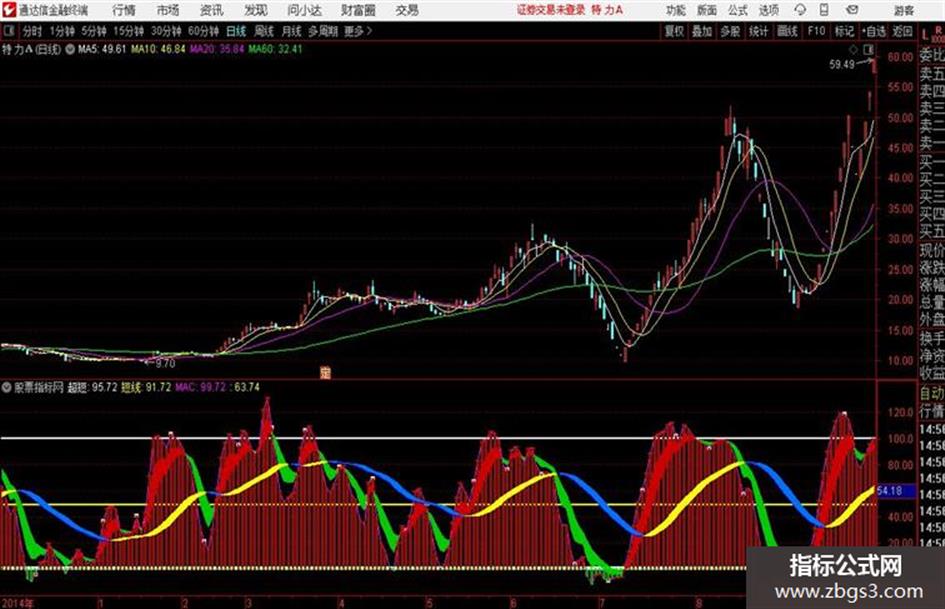Select the 月线 monthly period tab
The height and width of the screenshot is (609, 945).
292,31
